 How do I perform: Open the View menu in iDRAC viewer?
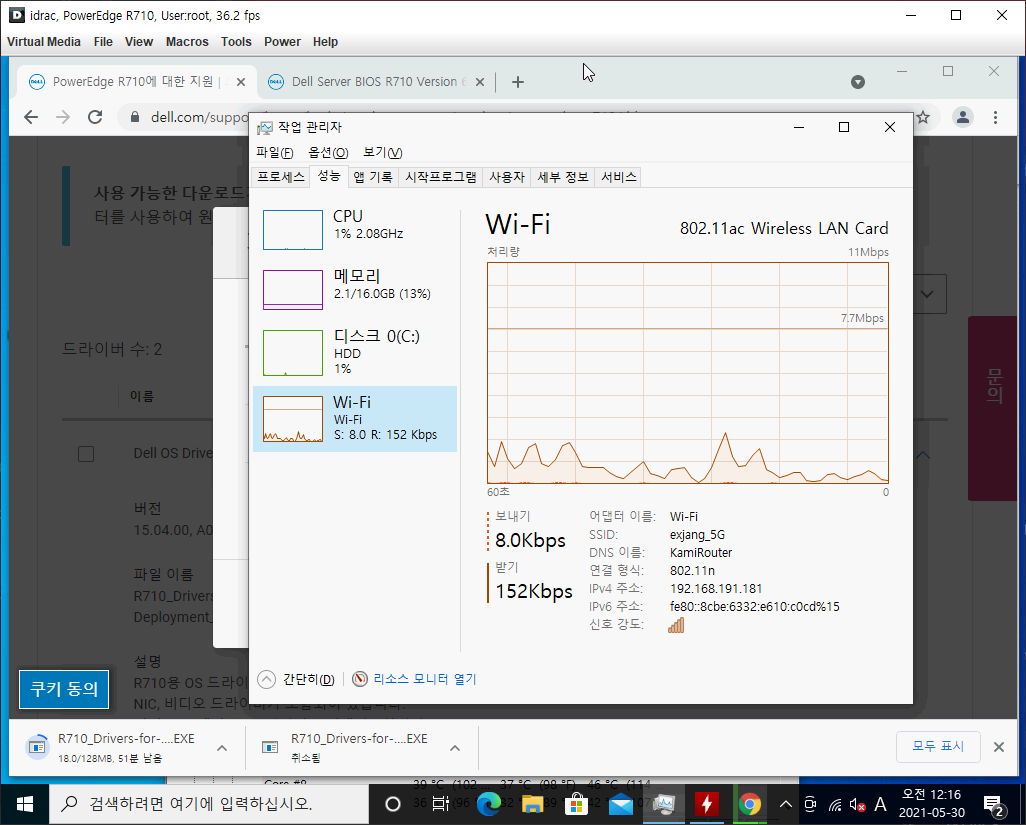[x=139, y=42]
